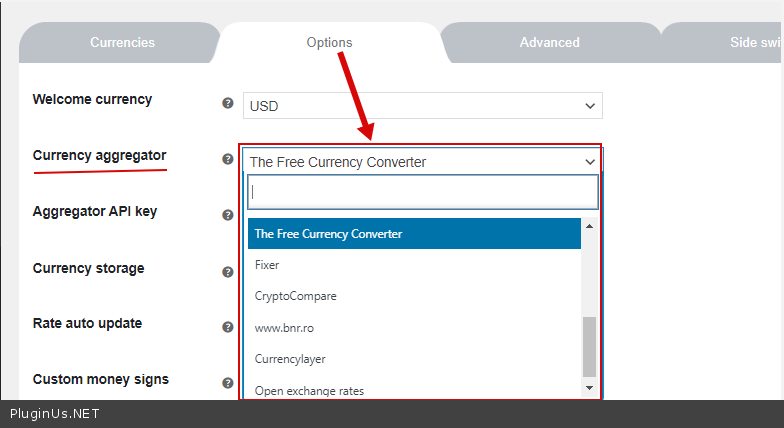Click help icon beside Currency aggregator
The height and width of the screenshot is (428, 784).
(x=228, y=159)
